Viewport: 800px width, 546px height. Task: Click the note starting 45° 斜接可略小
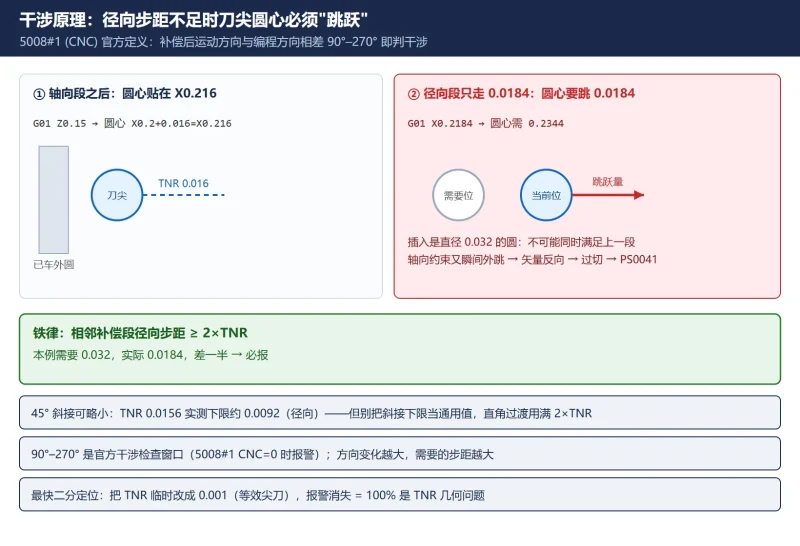tap(400, 412)
